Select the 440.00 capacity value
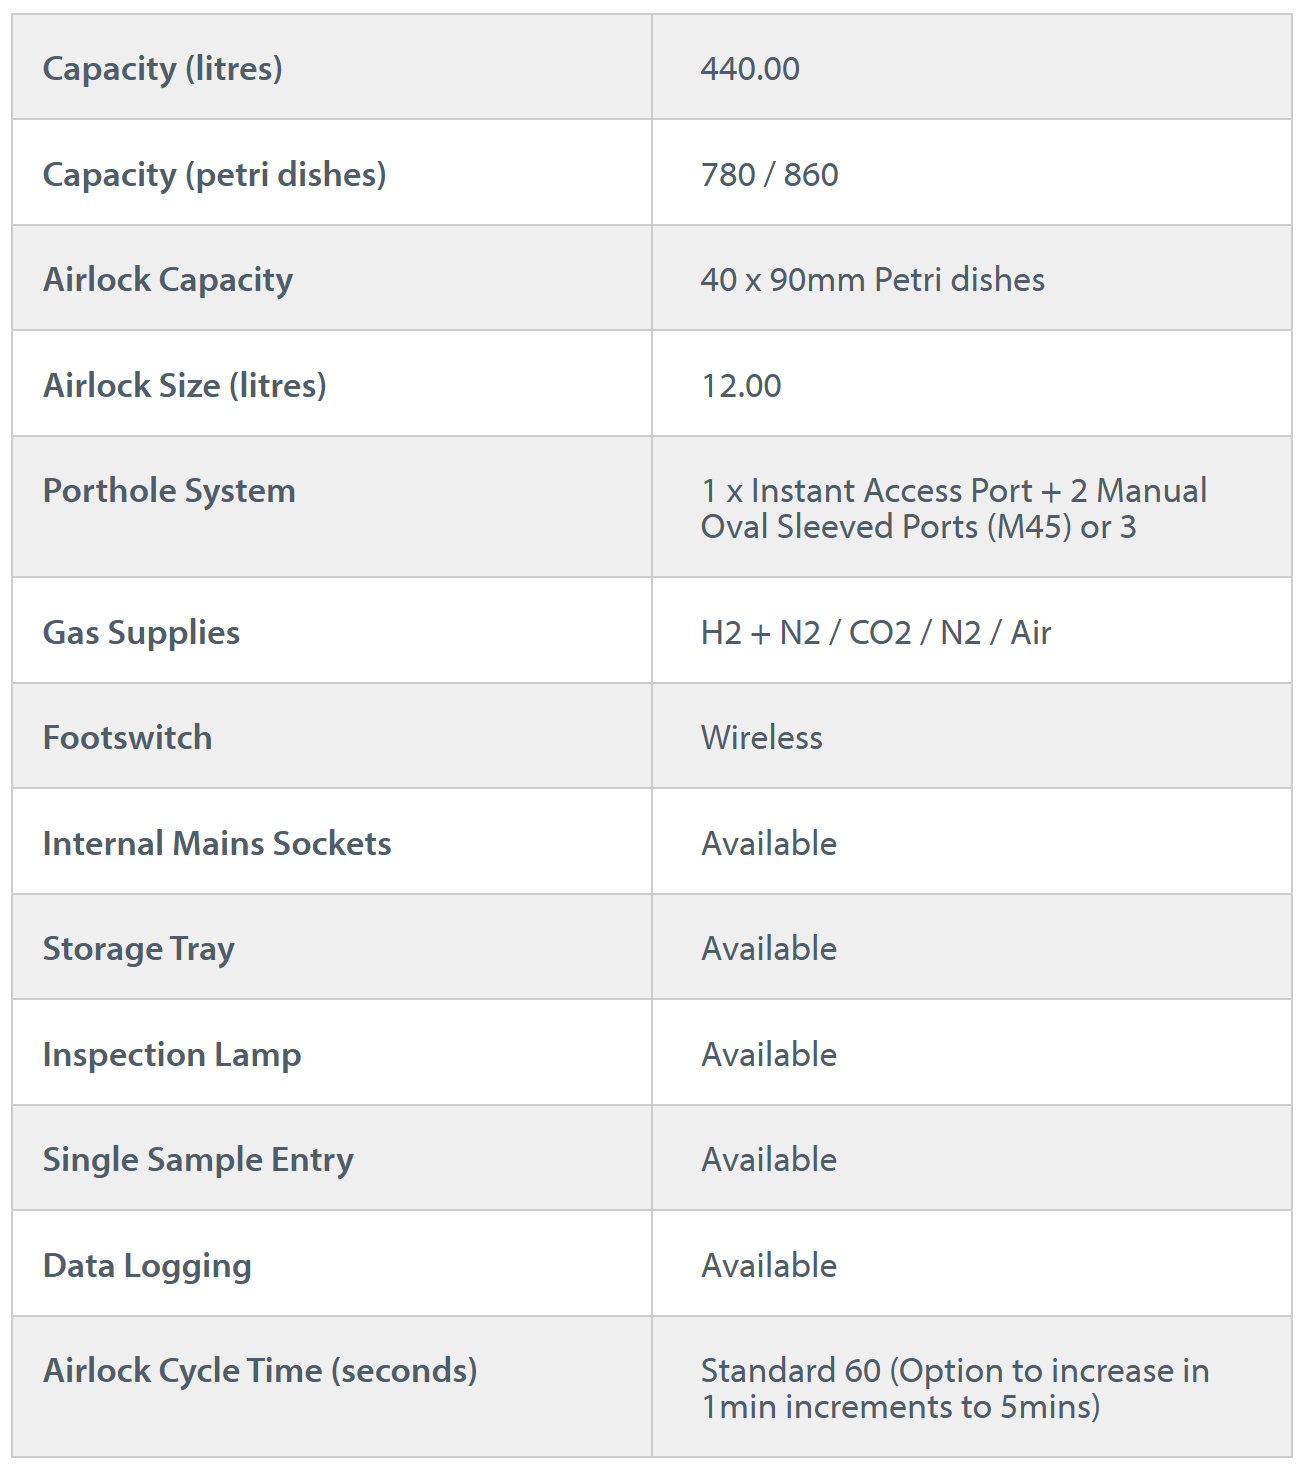Screen dimensions: 1300x1465 (x=750, y=69)
